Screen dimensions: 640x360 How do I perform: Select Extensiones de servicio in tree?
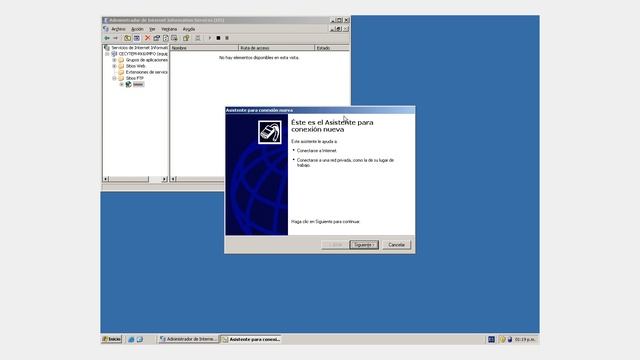[x=147, y=72]
